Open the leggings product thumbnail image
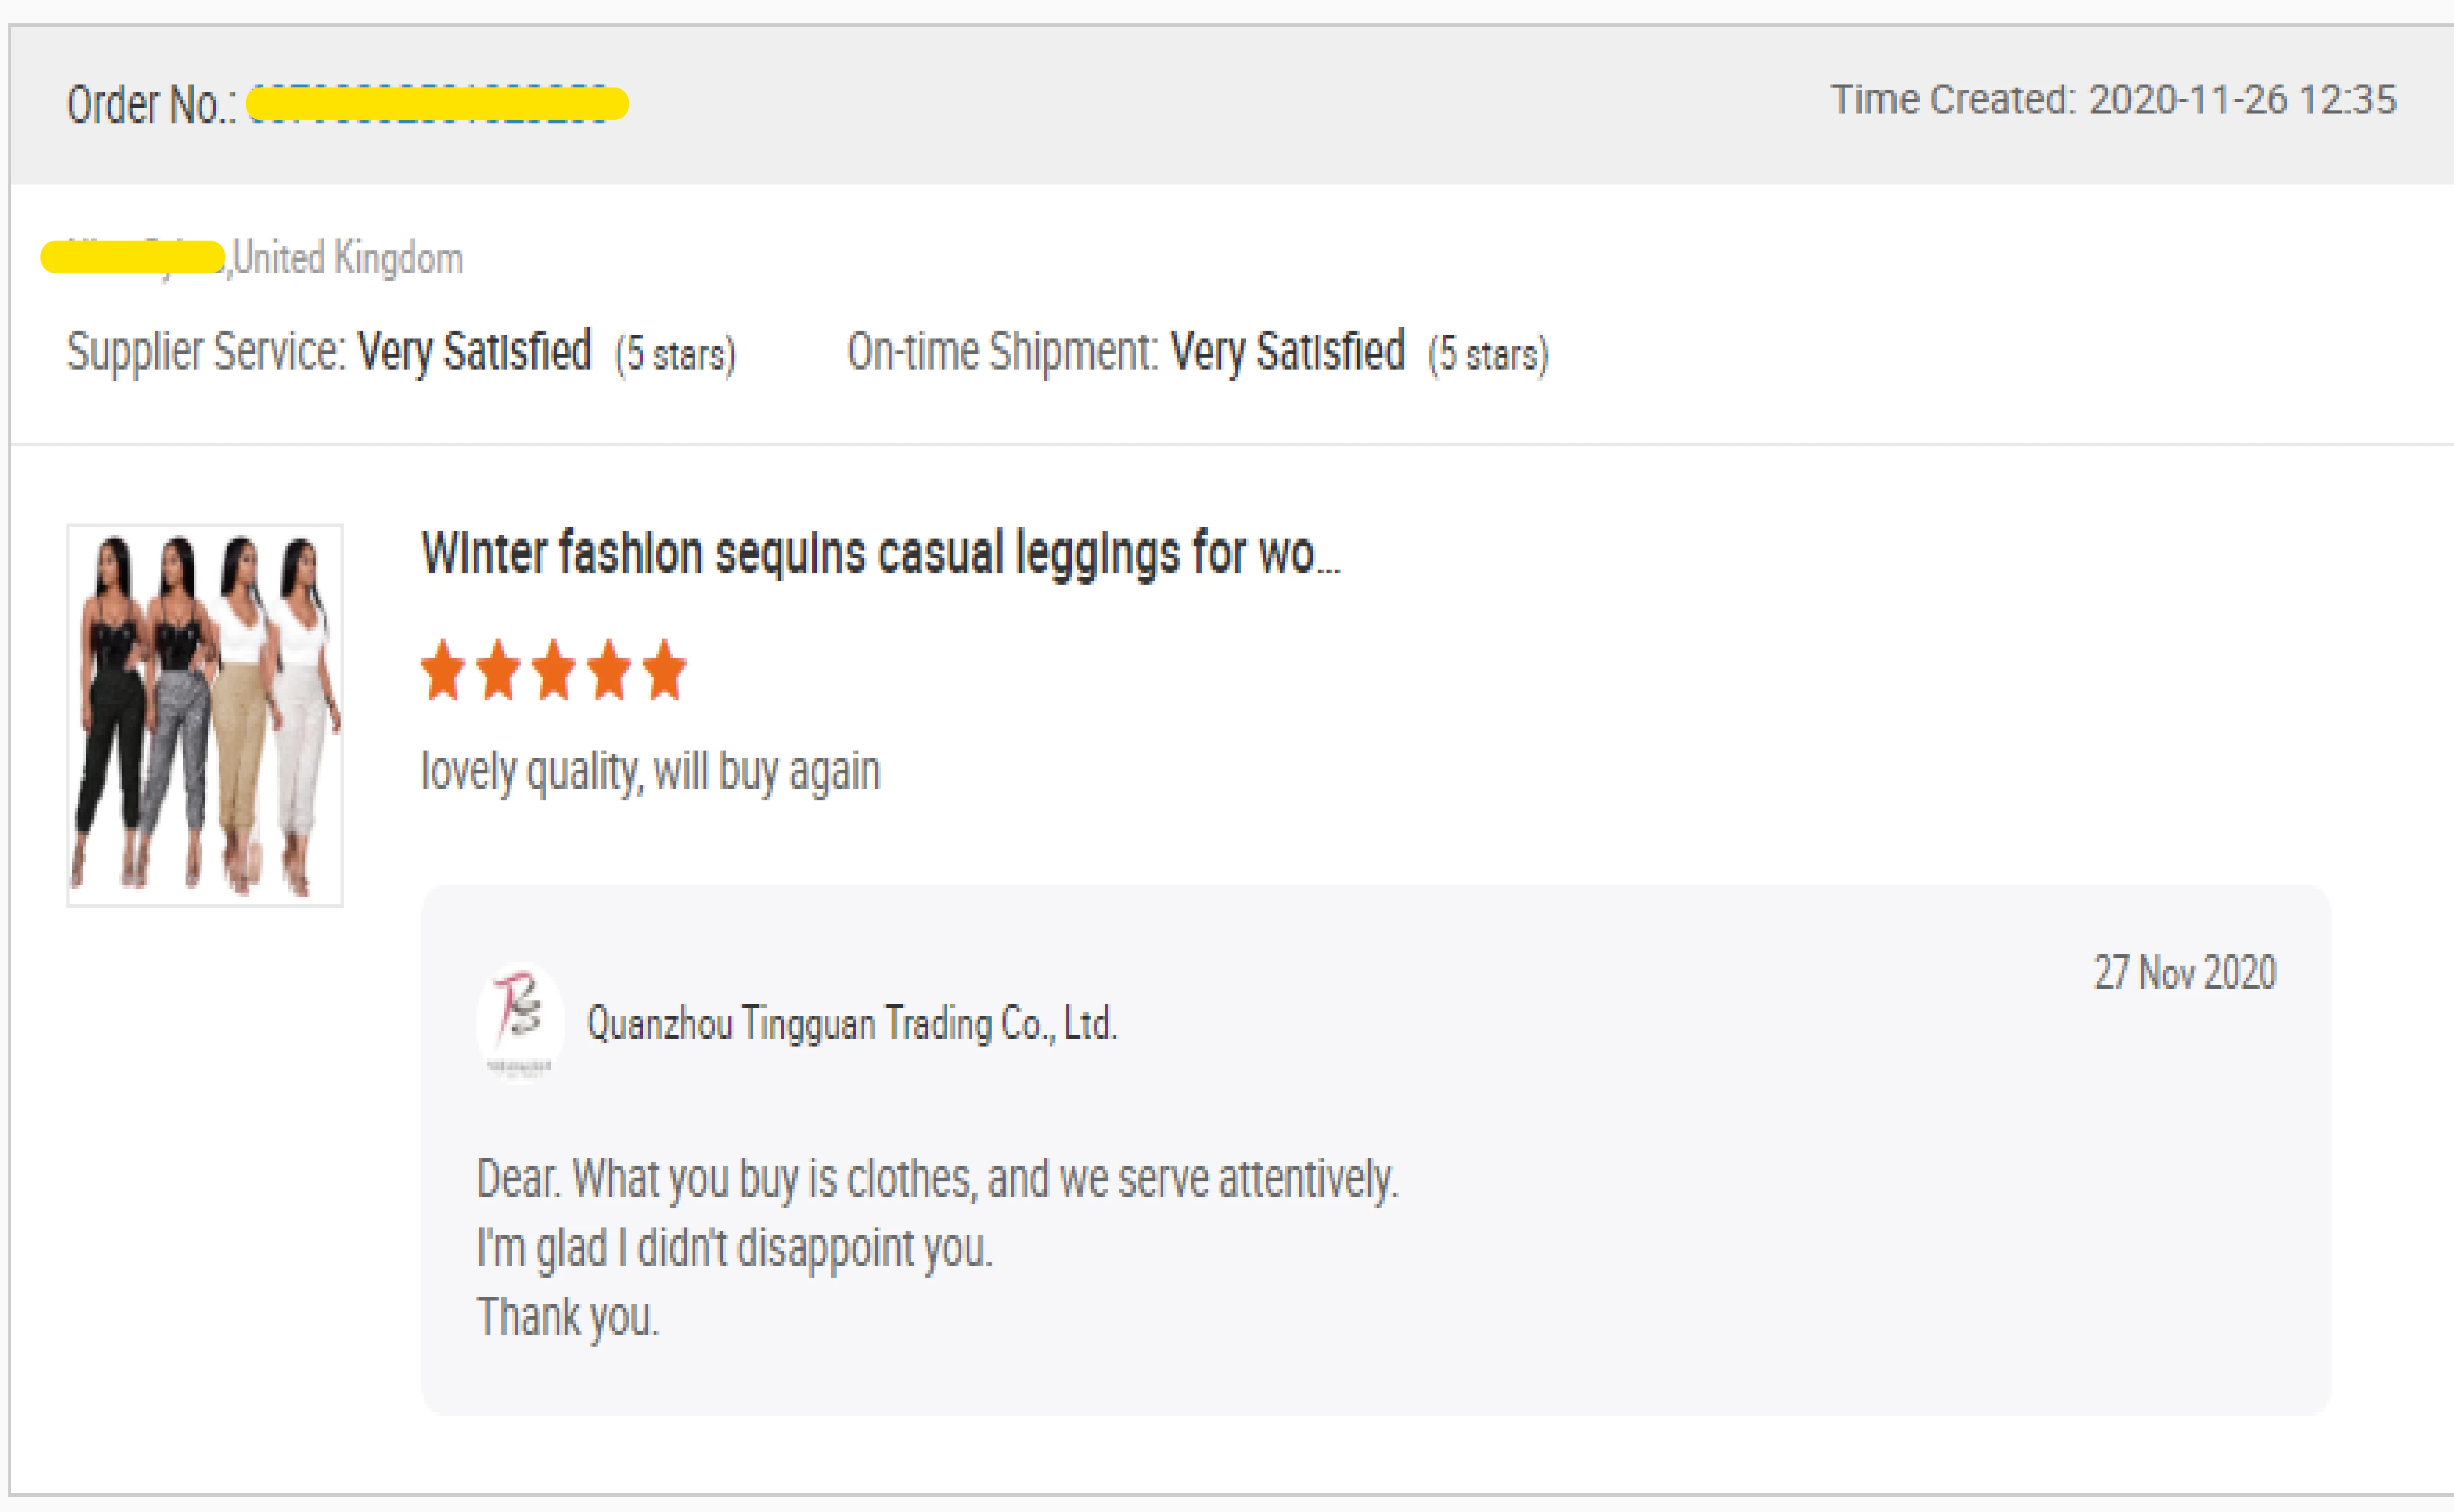This screenshot has height=1512, width=2454. [205, 715]
